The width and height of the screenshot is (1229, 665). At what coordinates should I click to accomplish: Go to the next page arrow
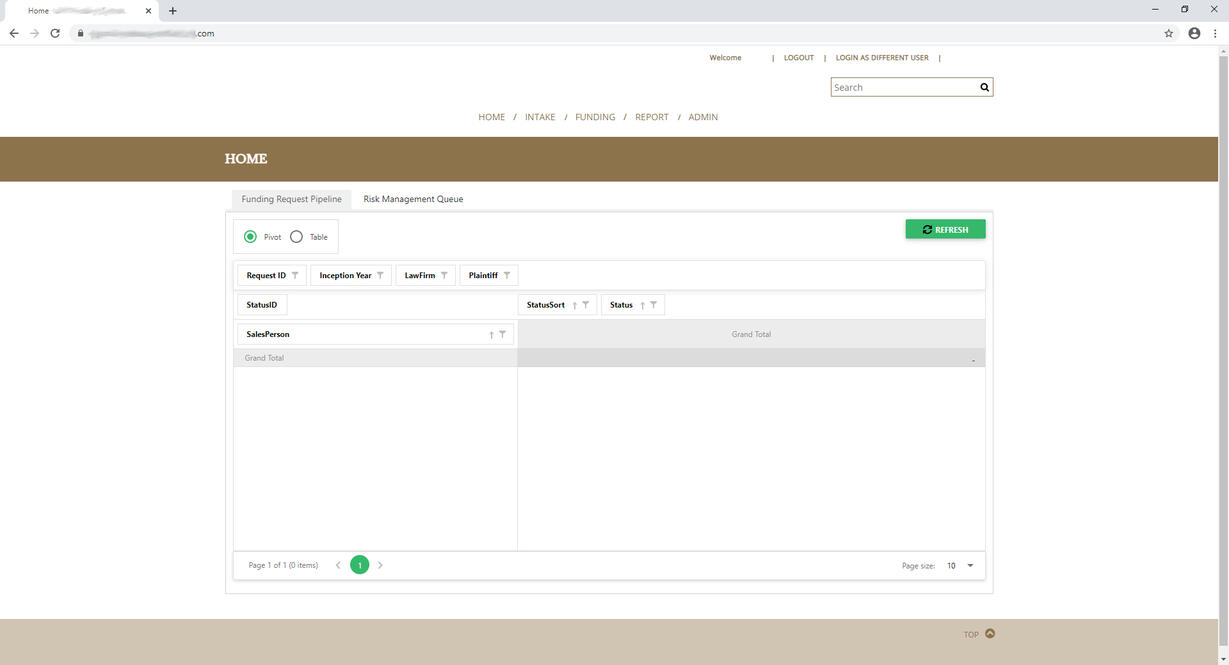[x=380, y=565]
